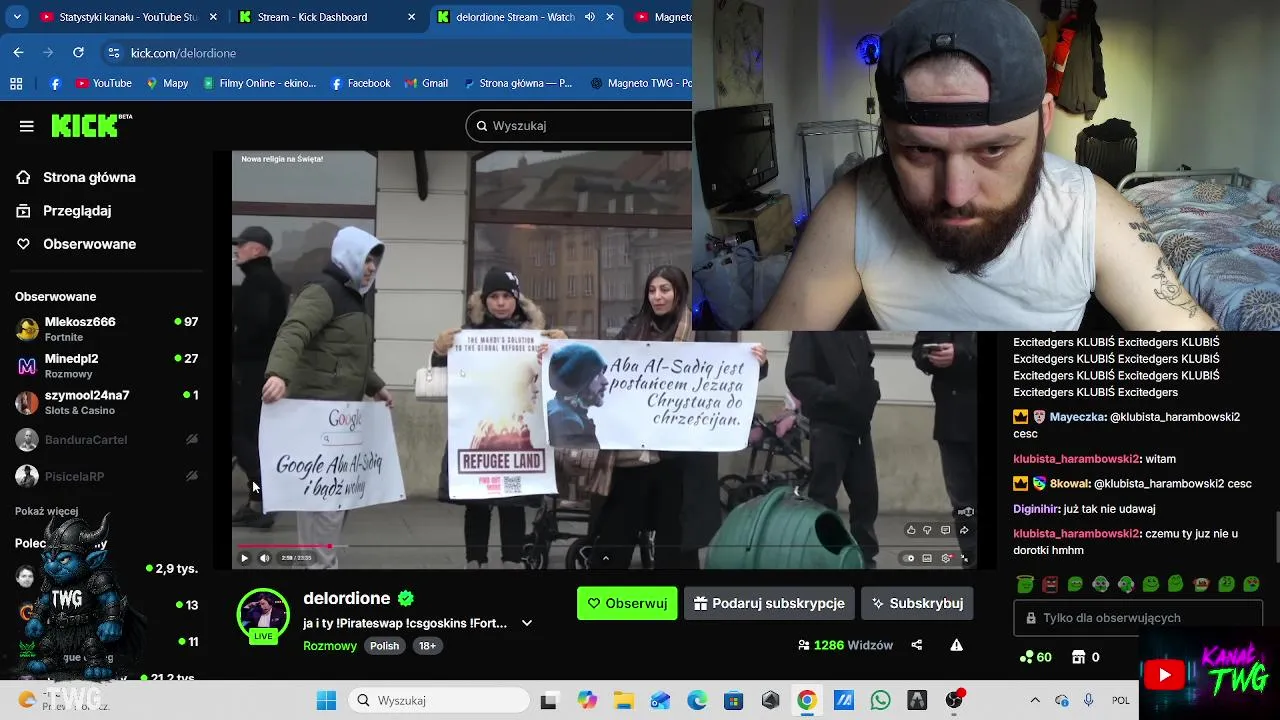Switch to Statystyki kanału YouTube Studio tab
The width and height of the screenshot is (1280, 720).
[130, 17]
